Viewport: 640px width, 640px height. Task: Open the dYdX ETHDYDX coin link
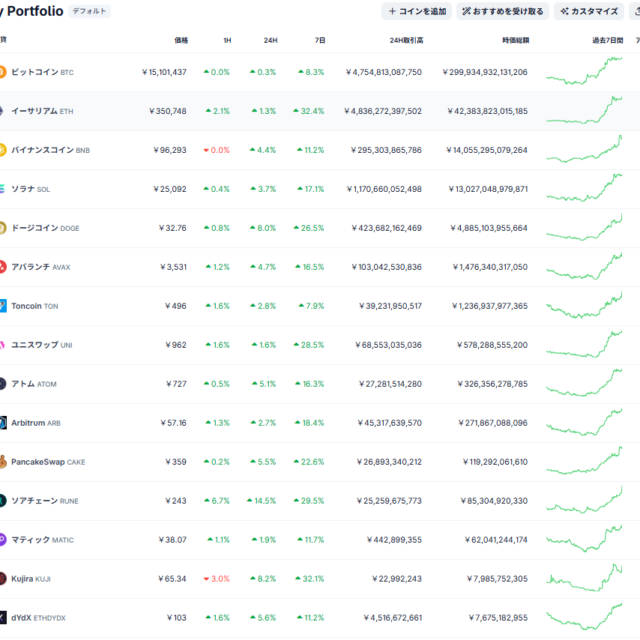[x=38, y=618]
